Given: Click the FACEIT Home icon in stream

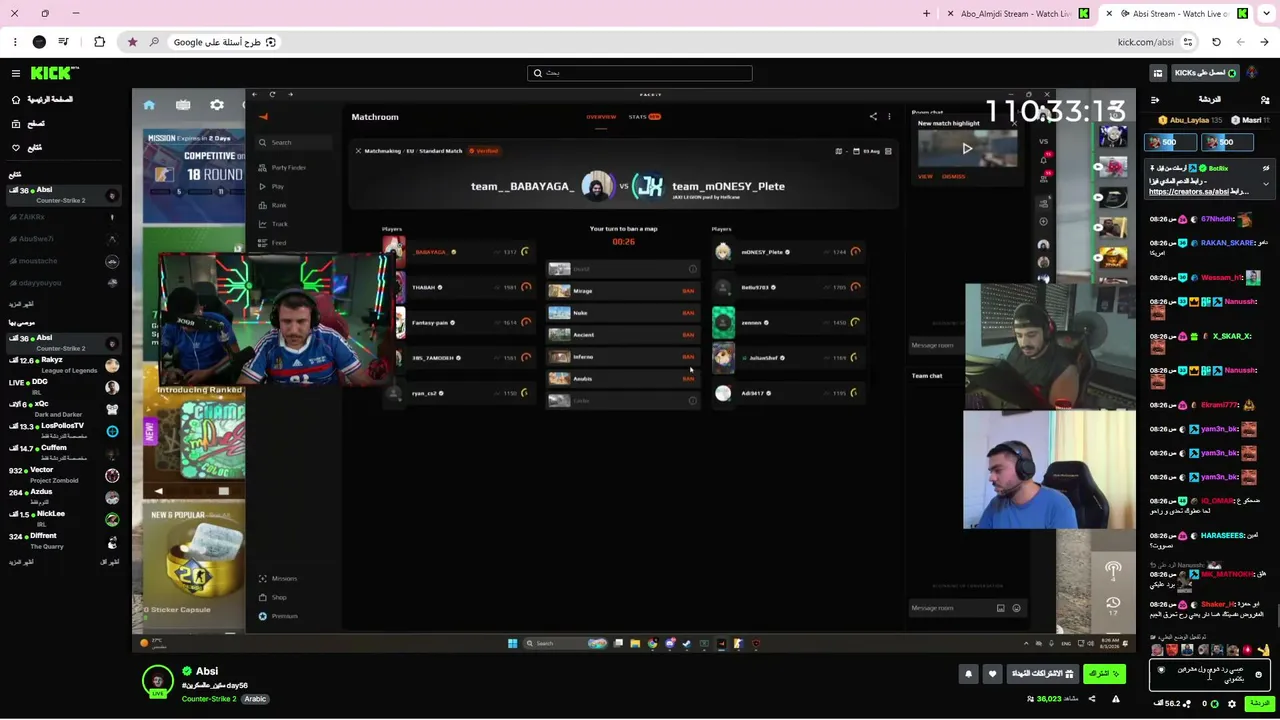Looking at the screenshot, I should click(149, 105).
